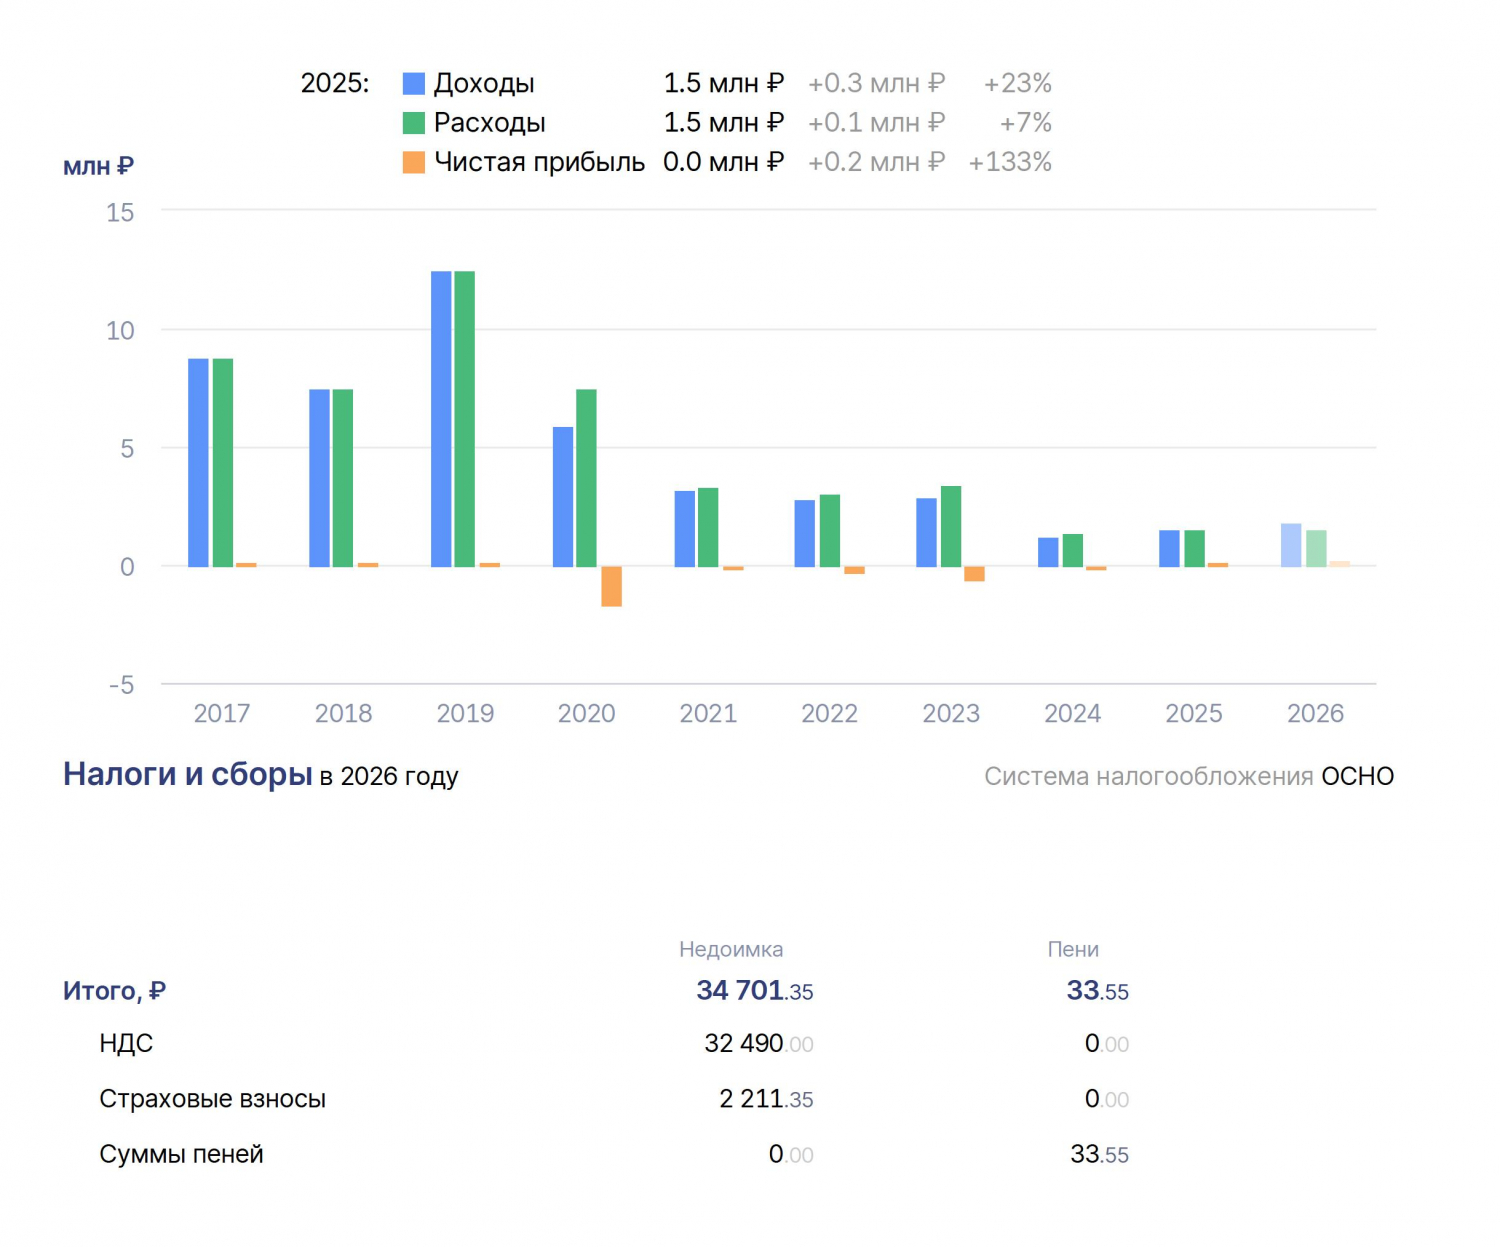Click the Налоги и сборы heading

188,774
